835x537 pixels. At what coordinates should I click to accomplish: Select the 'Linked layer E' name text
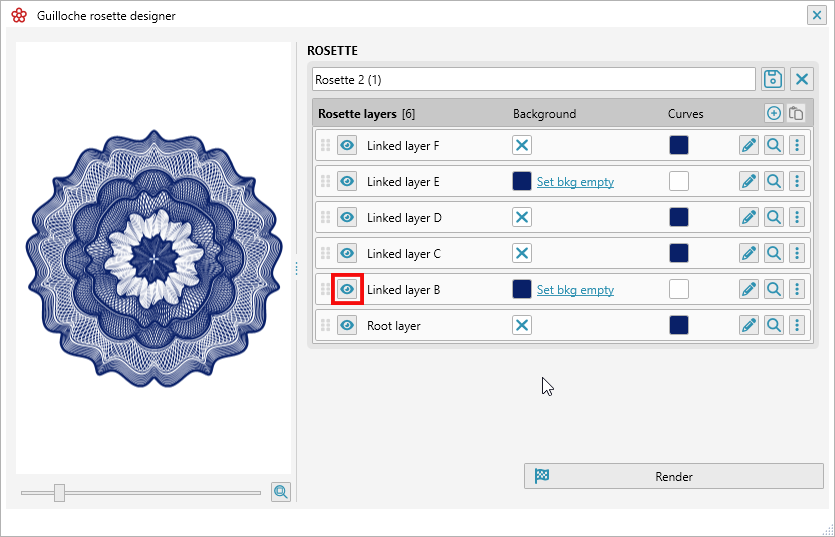coord(403,182)
